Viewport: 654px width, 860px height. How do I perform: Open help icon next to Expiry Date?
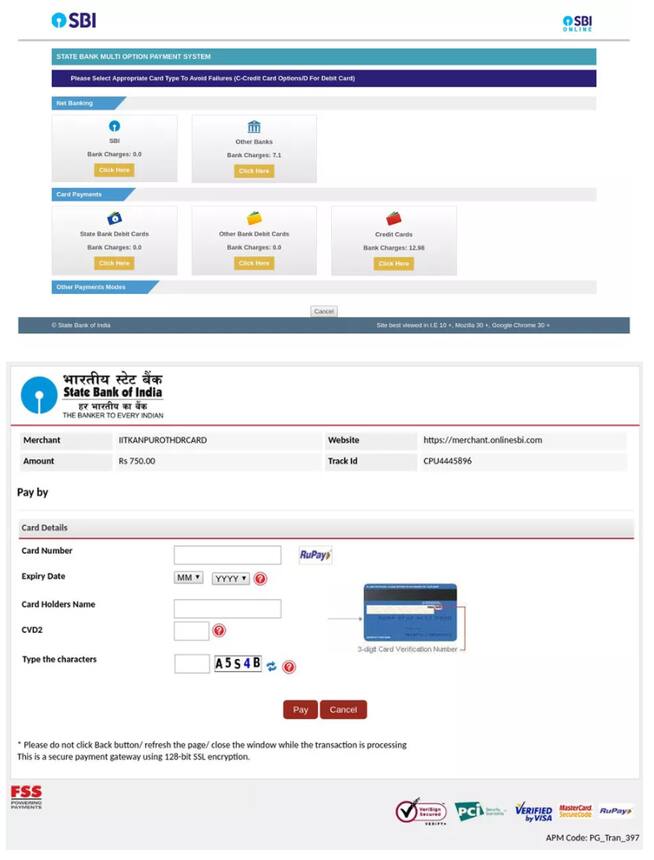point(261,579)
